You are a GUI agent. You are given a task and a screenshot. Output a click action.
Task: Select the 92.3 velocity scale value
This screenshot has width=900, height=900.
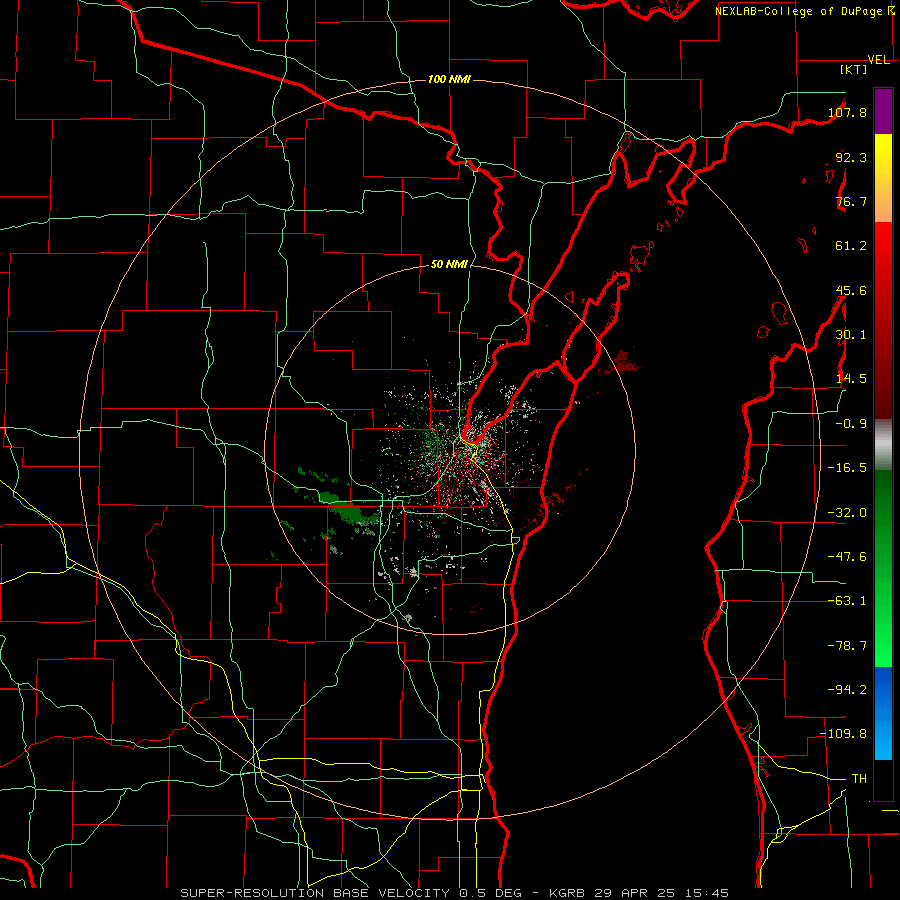coord(851,157)
